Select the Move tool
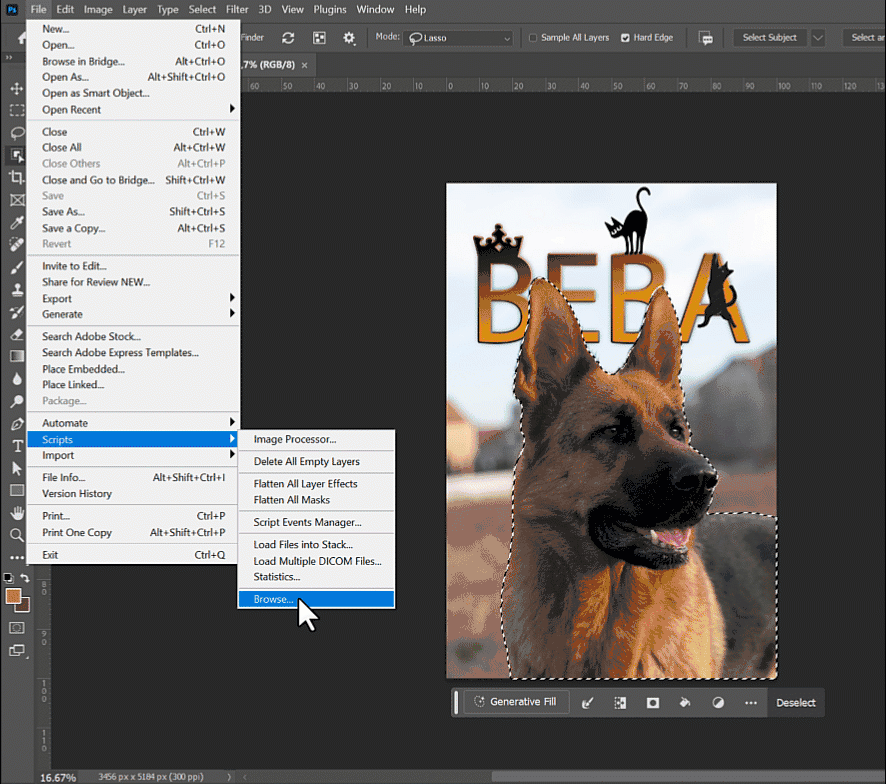Image resolution: width=886 pixels, height=784 pixels. tap(15, 88)
